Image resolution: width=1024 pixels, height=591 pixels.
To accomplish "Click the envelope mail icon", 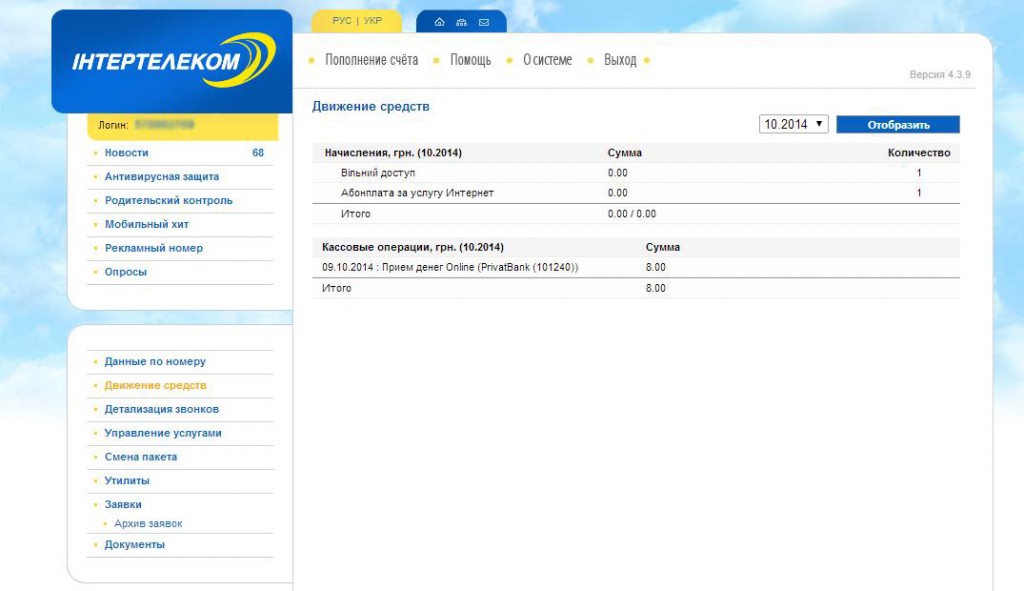I will (x=484, y=22).
